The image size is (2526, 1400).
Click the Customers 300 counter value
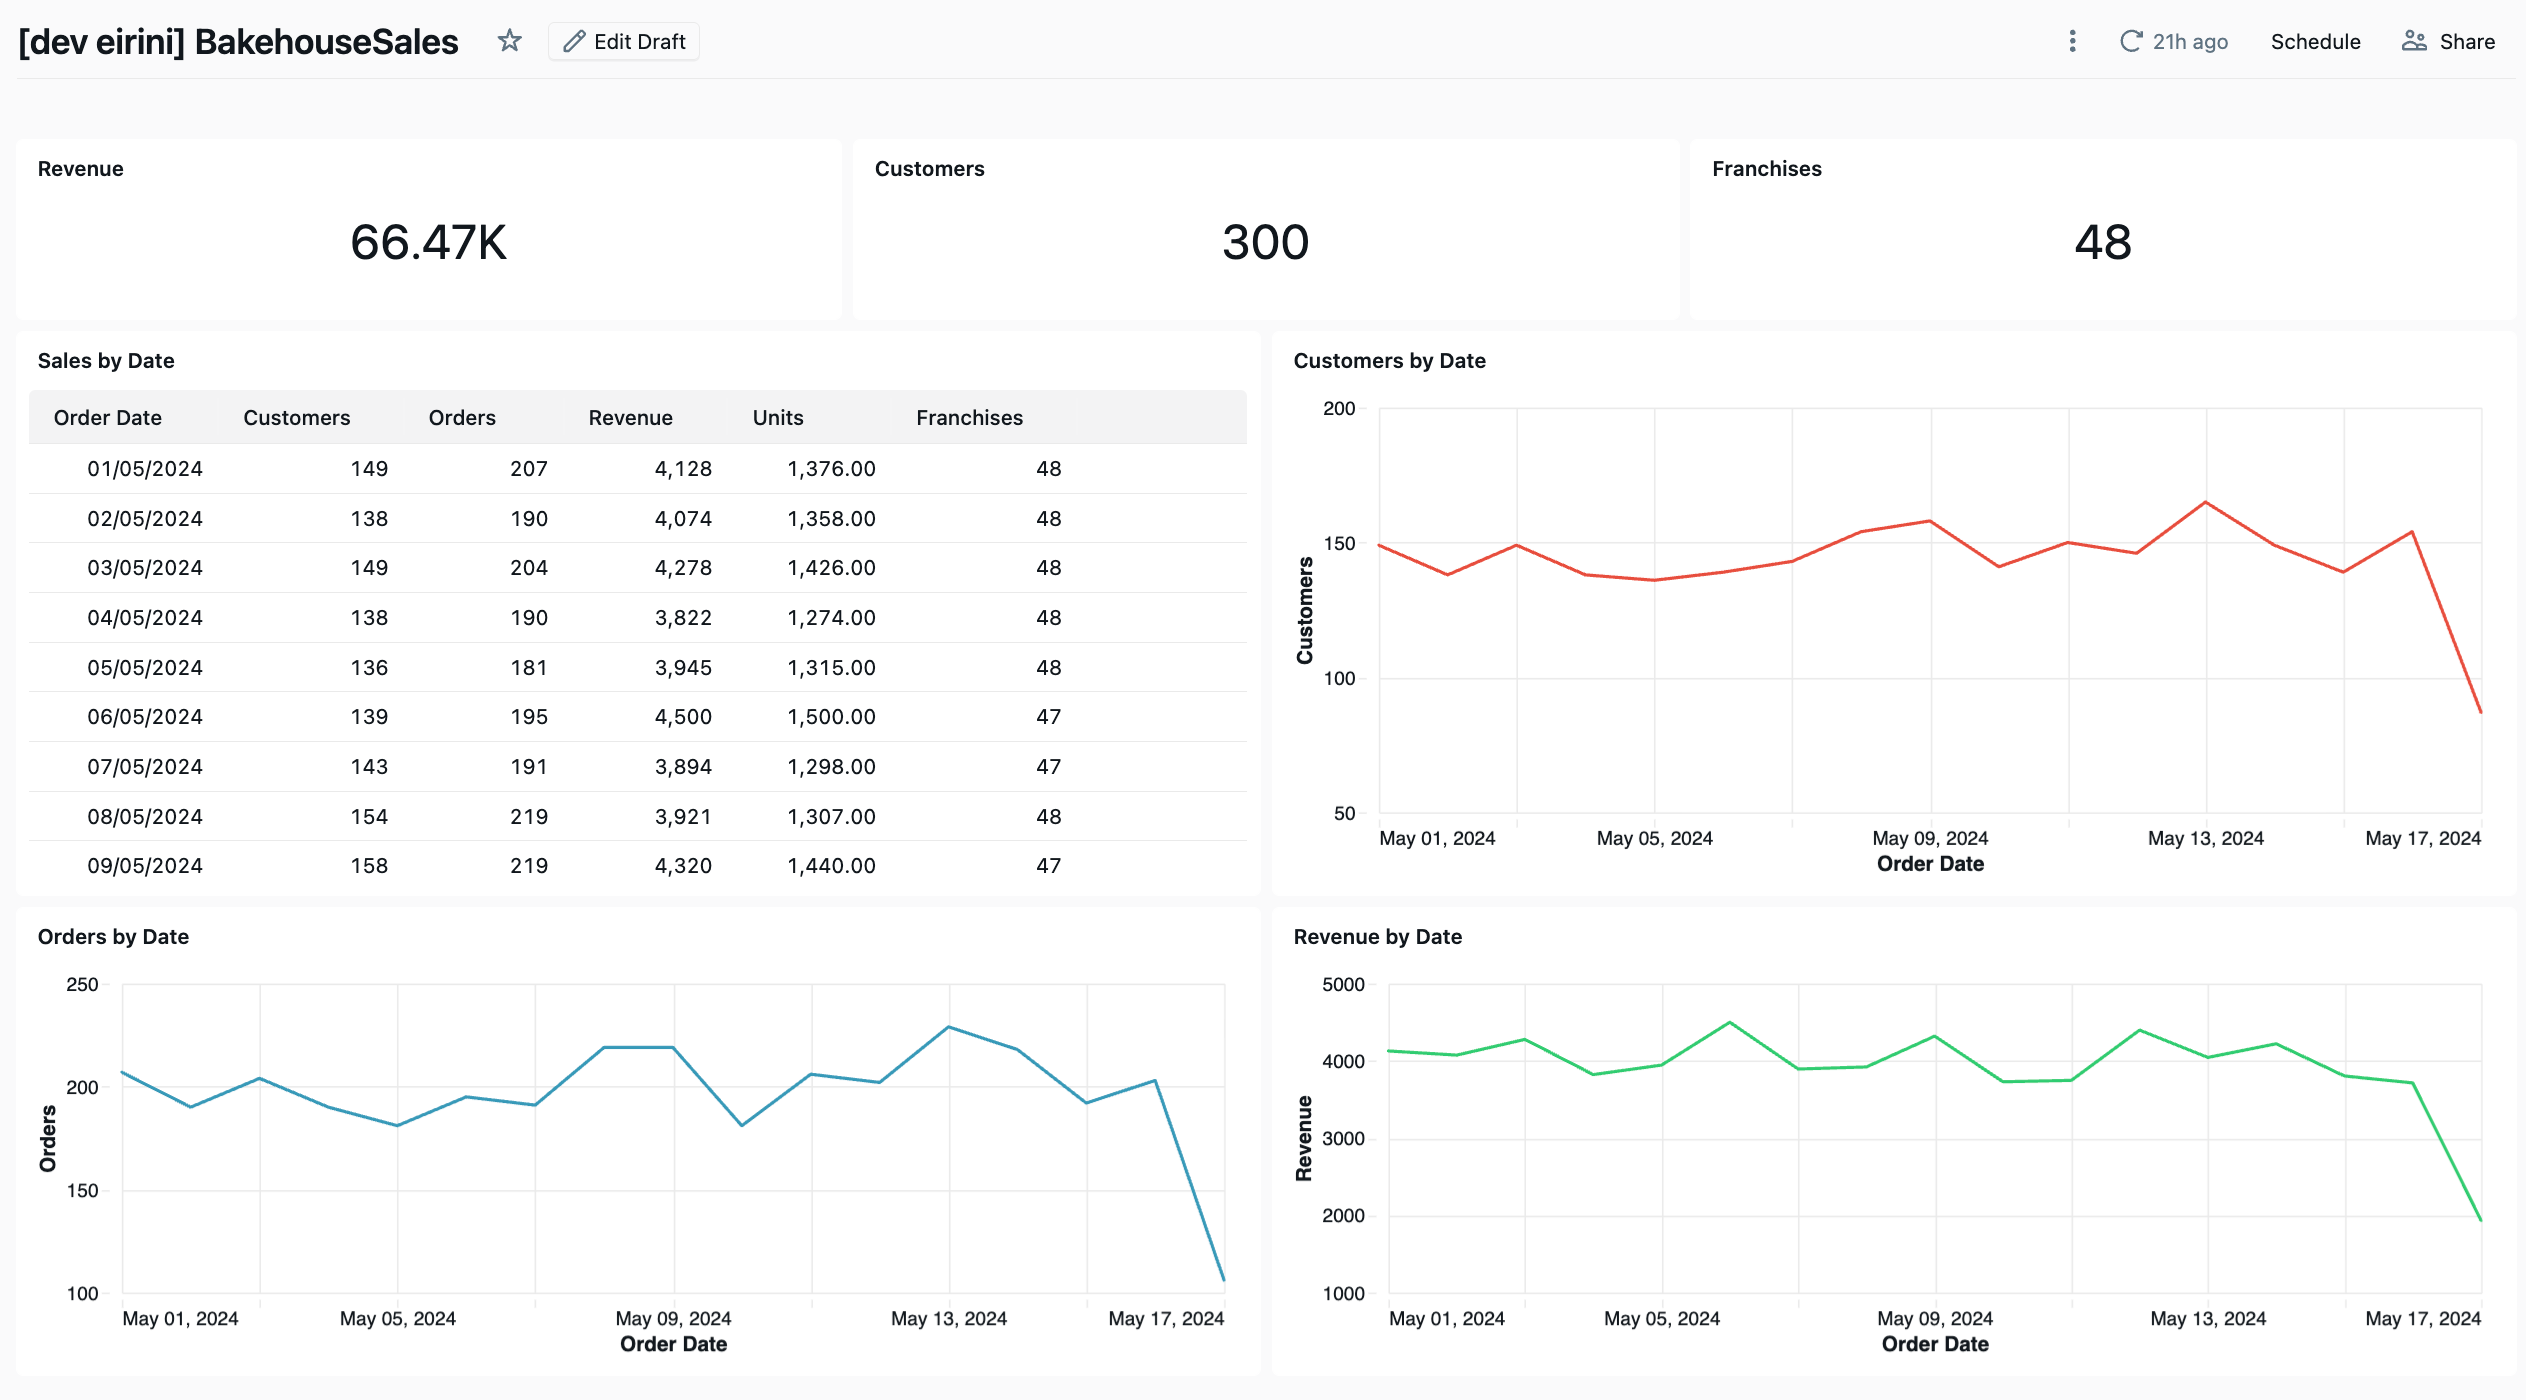[1265, 242]
